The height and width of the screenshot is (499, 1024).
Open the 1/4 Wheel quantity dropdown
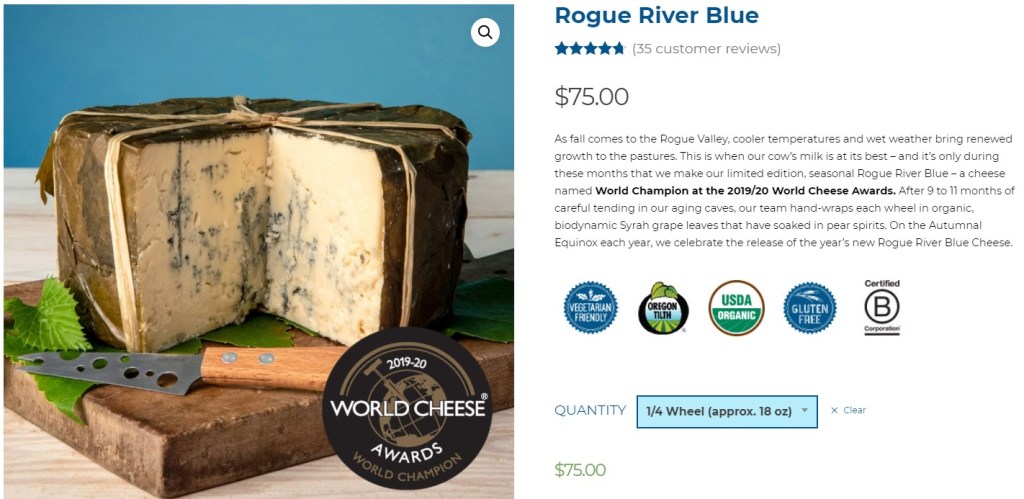[x=727, y=411]
